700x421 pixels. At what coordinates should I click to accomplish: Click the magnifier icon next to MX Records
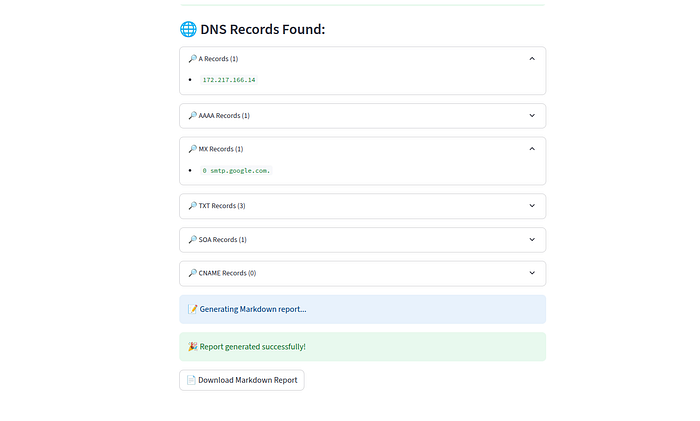point(192,149)
